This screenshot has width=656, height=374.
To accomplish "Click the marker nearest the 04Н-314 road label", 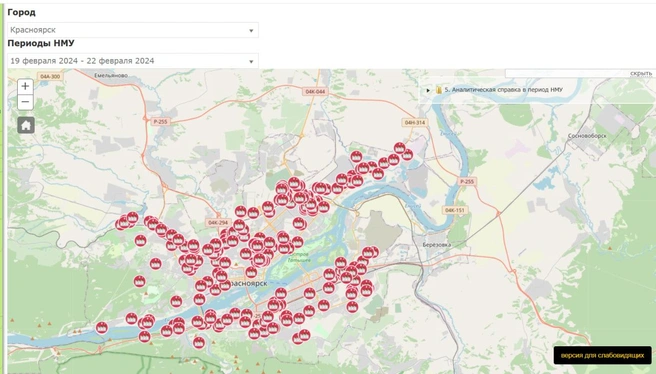I will (x=400, y=148).
